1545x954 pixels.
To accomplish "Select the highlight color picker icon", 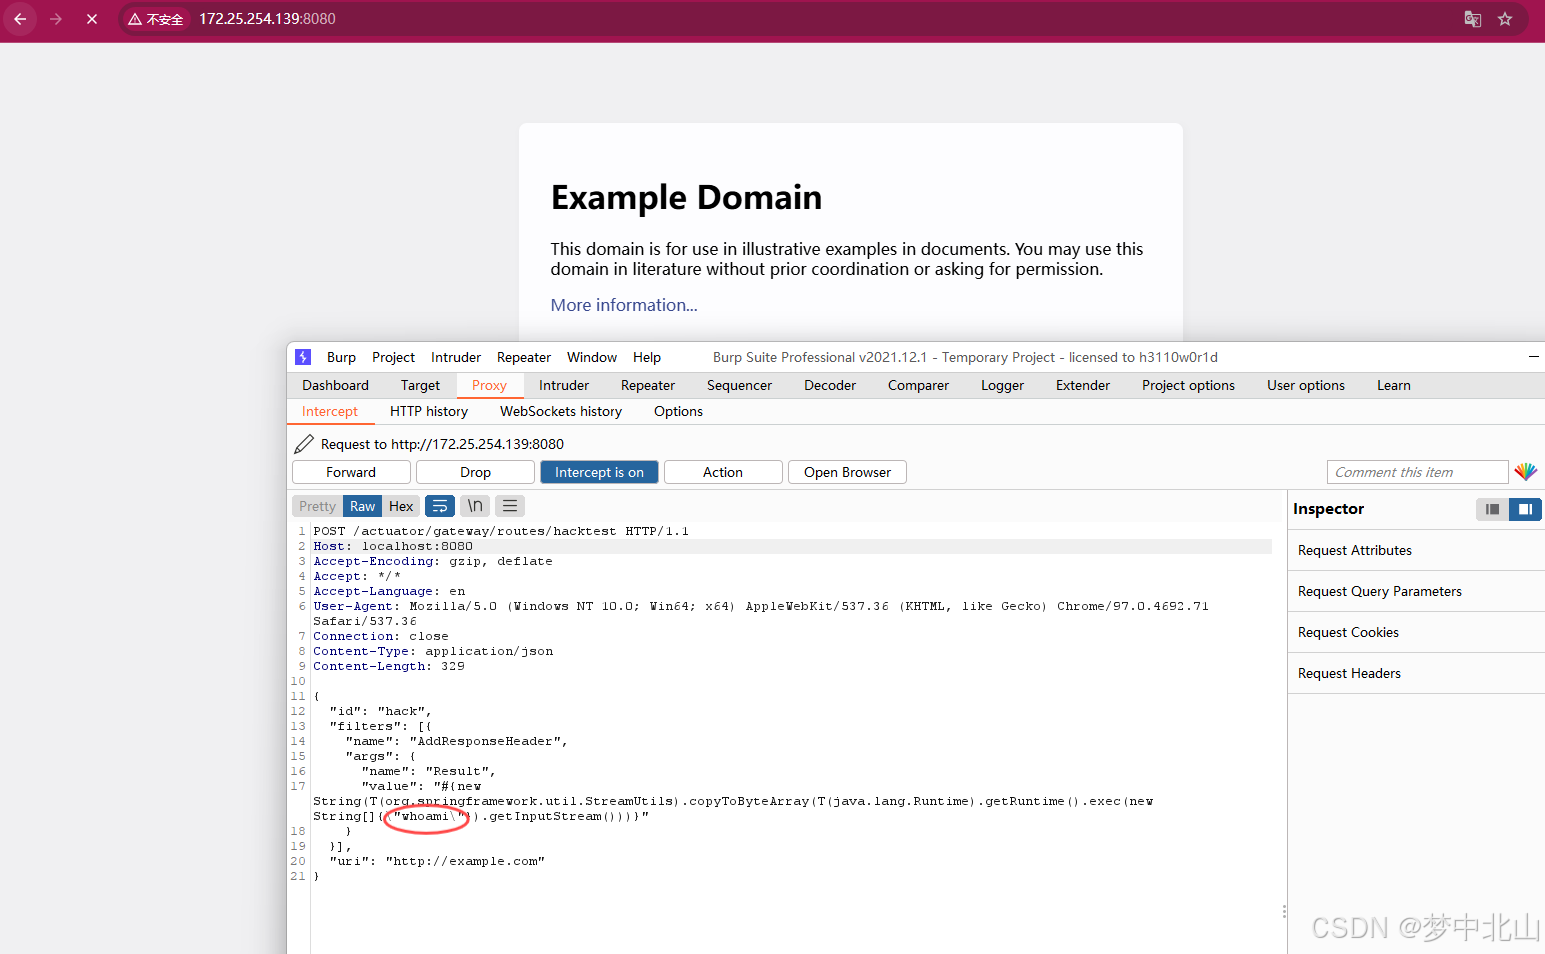I will pyautogui.click(x=1526, y=472).
